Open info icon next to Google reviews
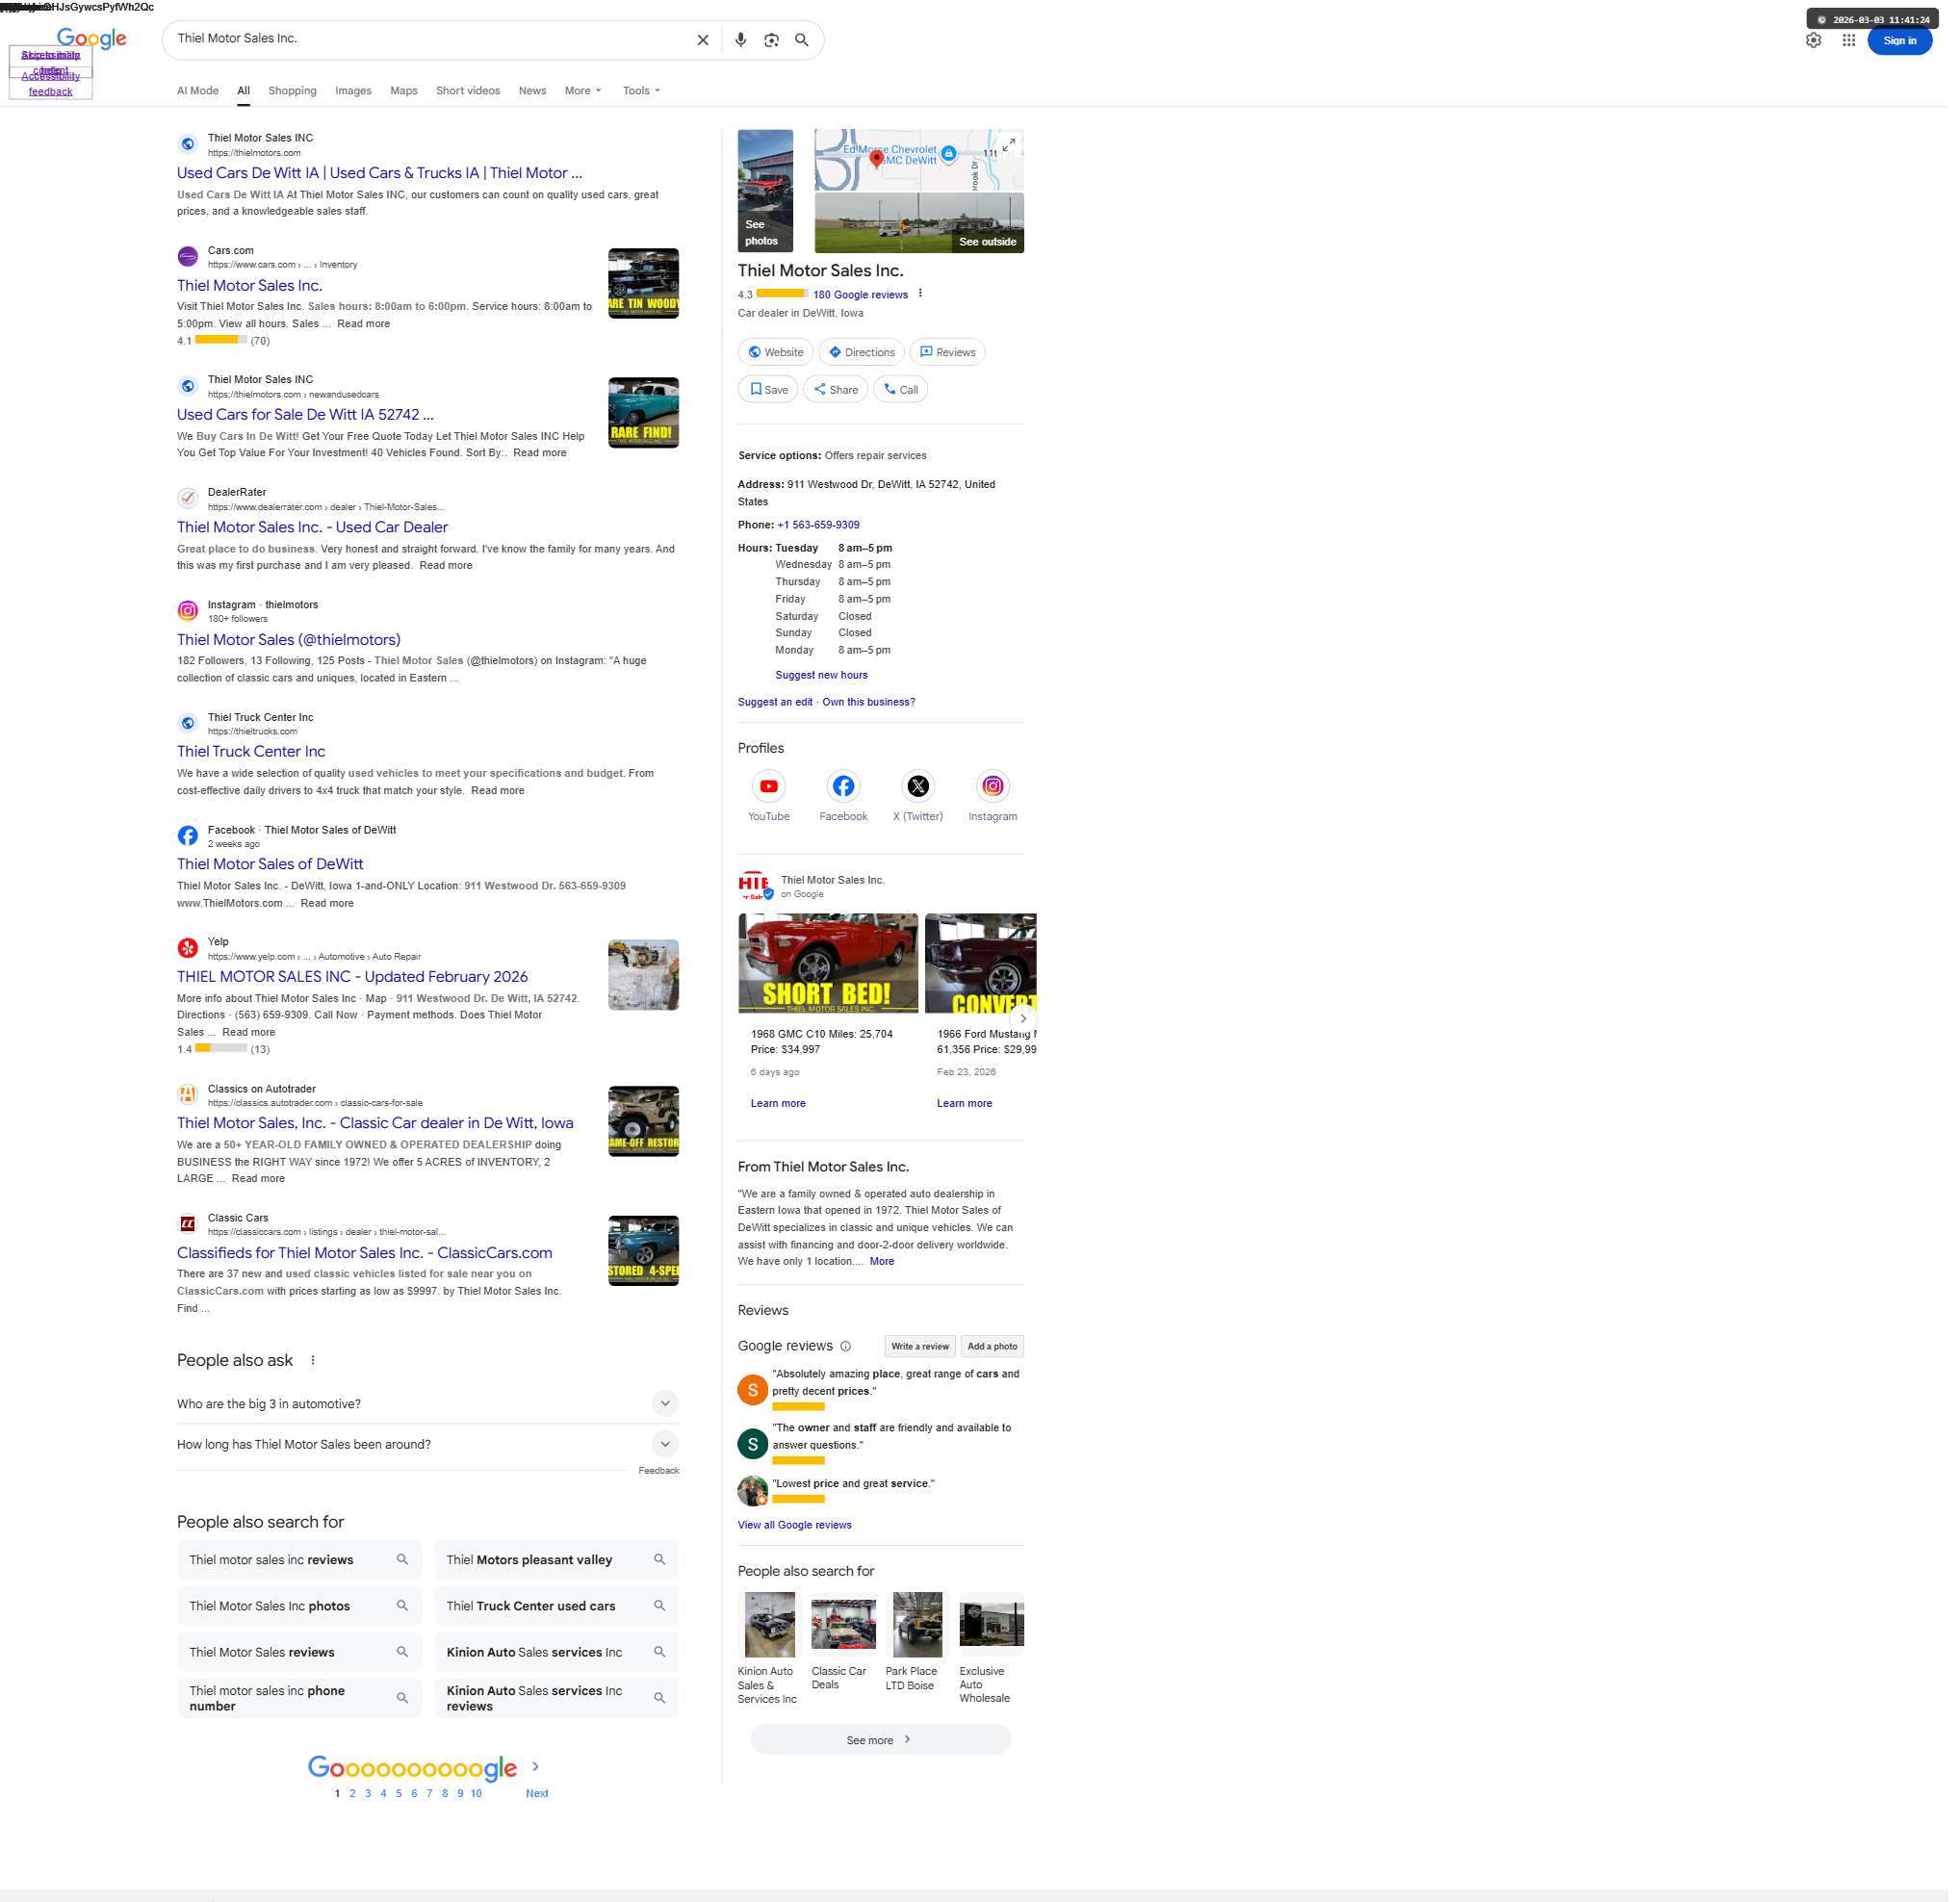Screen dimensions: 1960x1902 click(x=845, y=1346)
